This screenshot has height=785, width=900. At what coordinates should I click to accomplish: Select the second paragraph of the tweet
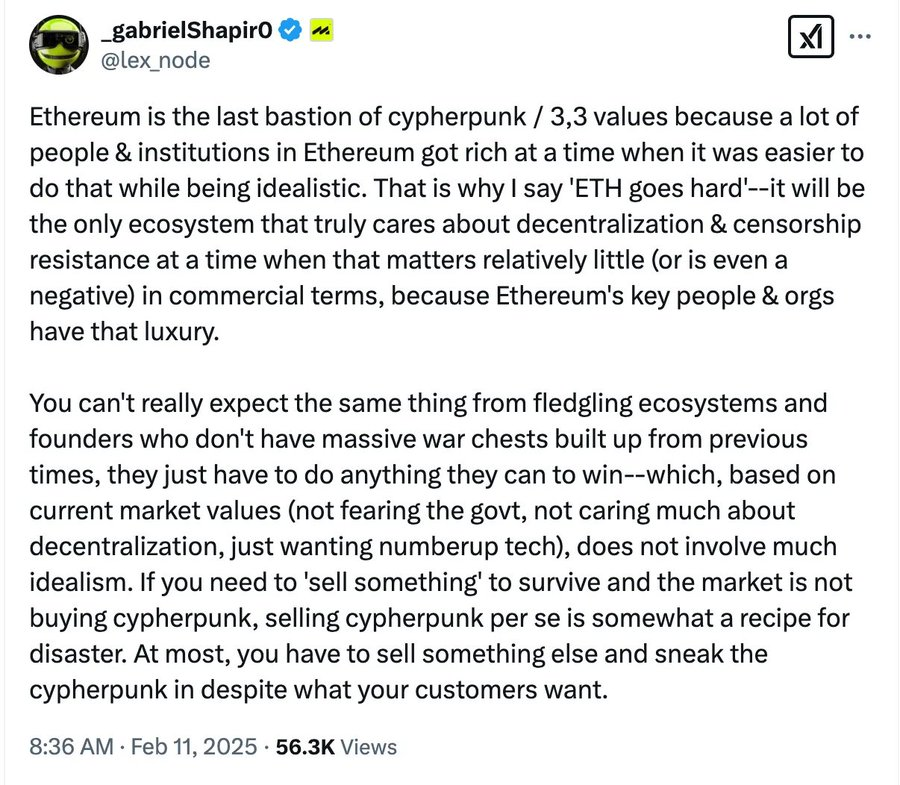tap(440, 545)
